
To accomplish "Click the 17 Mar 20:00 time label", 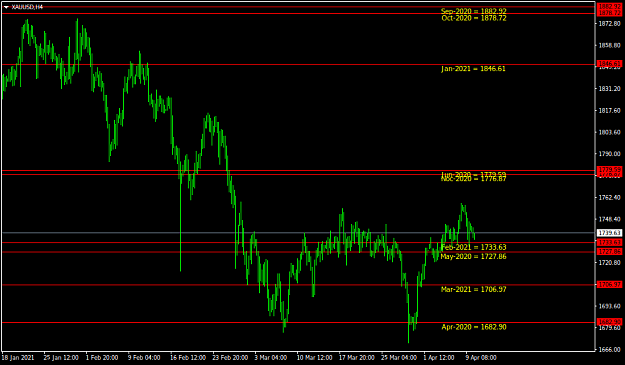I will point(357,357).
